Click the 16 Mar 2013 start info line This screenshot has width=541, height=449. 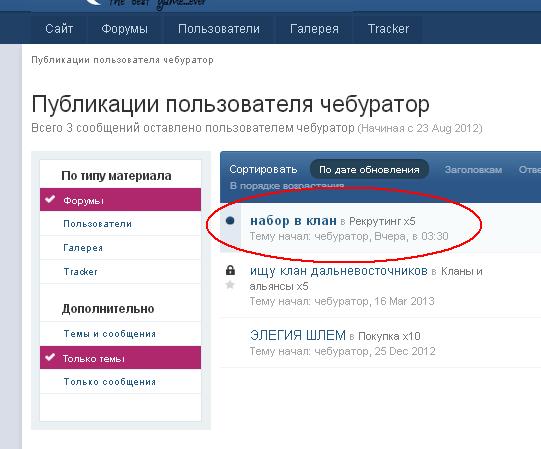(342, 301)
